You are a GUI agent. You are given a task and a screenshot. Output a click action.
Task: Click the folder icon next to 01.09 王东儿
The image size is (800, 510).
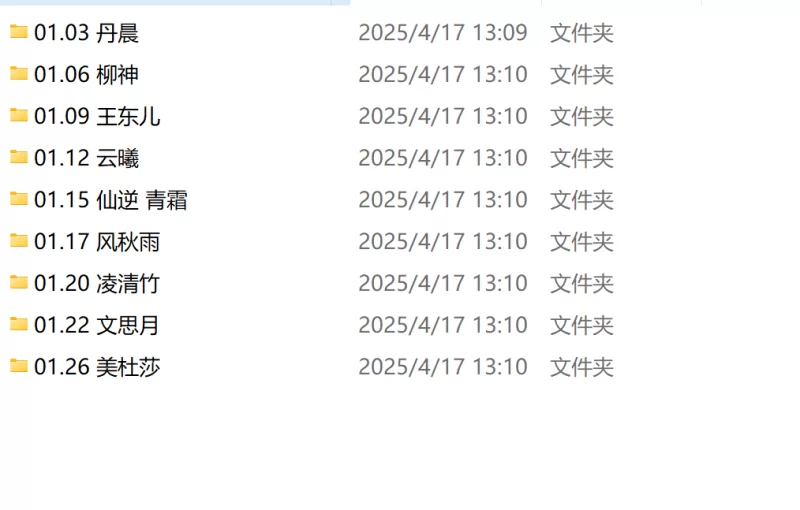click(x=19, y=116)
